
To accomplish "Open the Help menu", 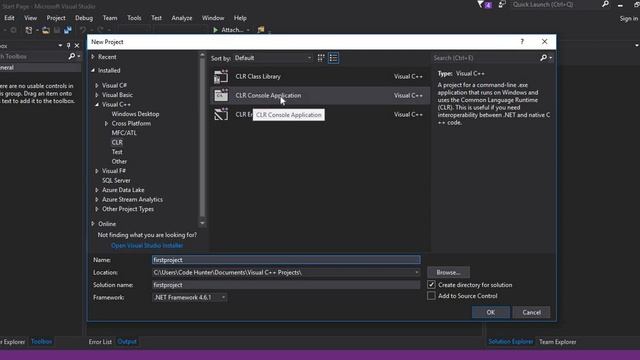I will click(240, 18).
